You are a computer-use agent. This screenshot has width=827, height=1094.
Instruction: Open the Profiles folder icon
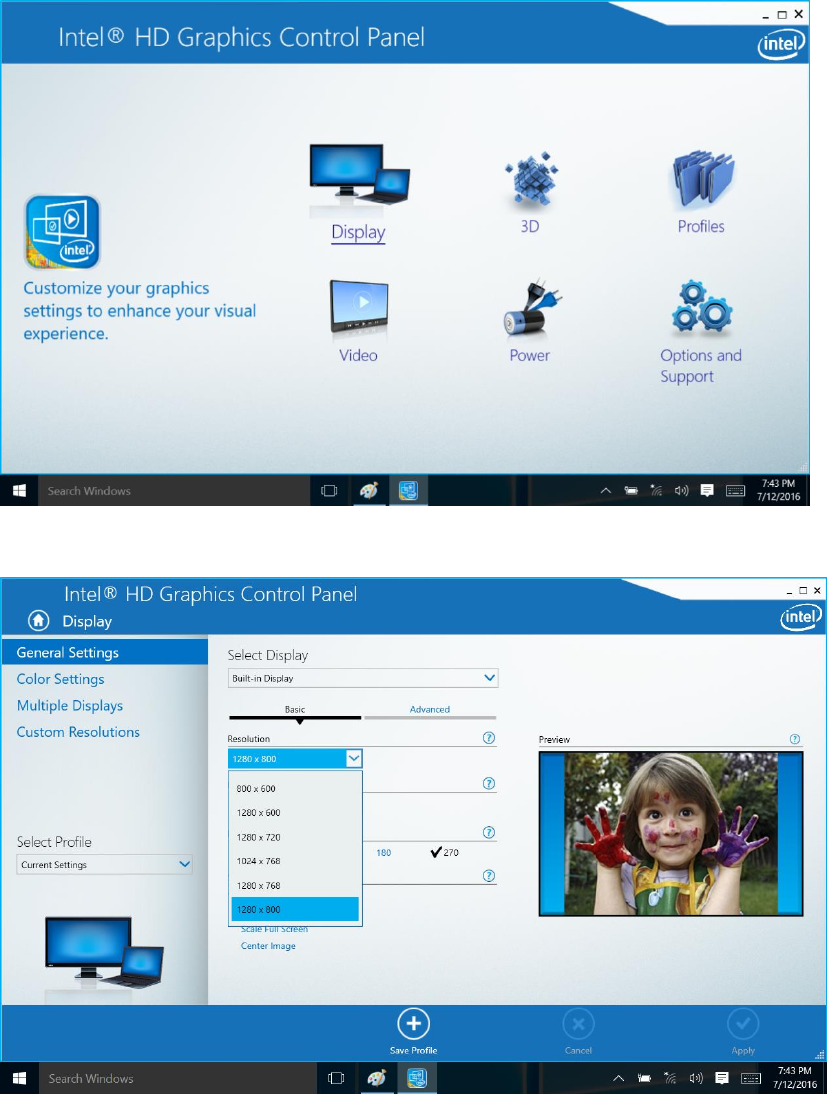703,179
